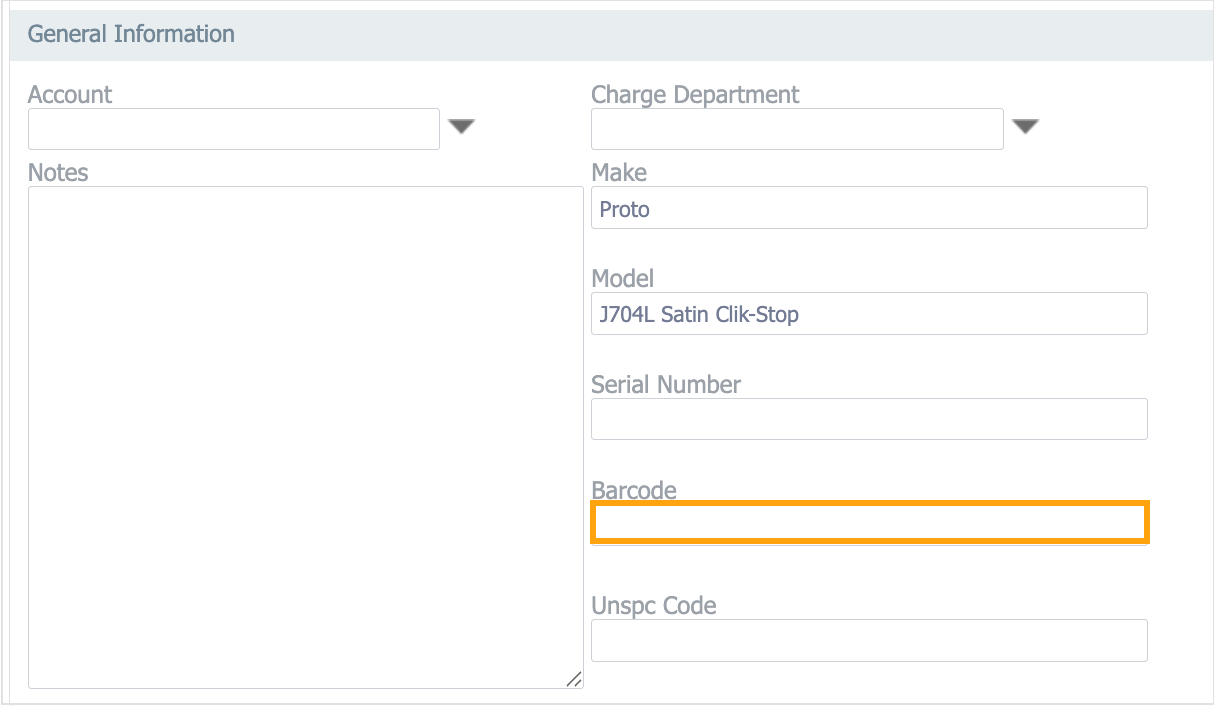
Task: Click into the Notes text area
Action: 305,437
